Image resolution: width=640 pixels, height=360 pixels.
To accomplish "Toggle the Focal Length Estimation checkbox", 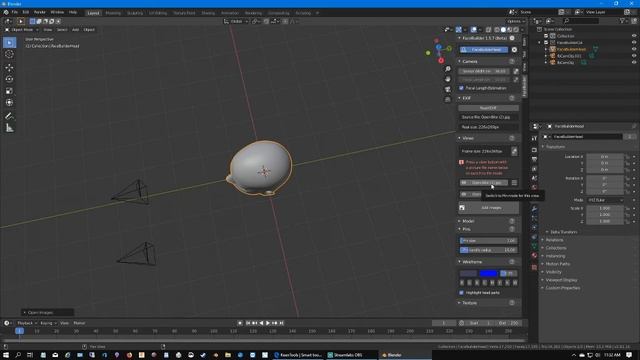I will [x=462, y=88].
